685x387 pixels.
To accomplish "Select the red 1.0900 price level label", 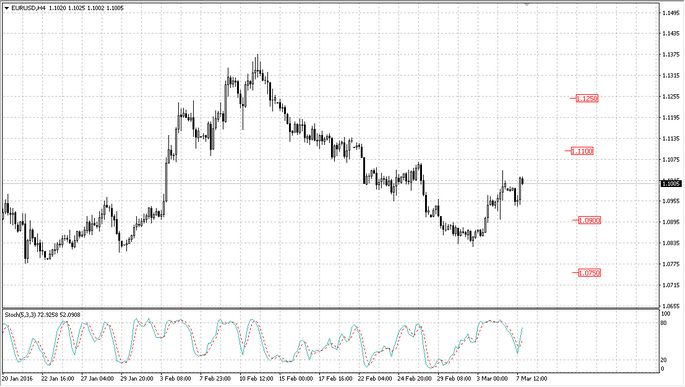I will click(589, 221).
